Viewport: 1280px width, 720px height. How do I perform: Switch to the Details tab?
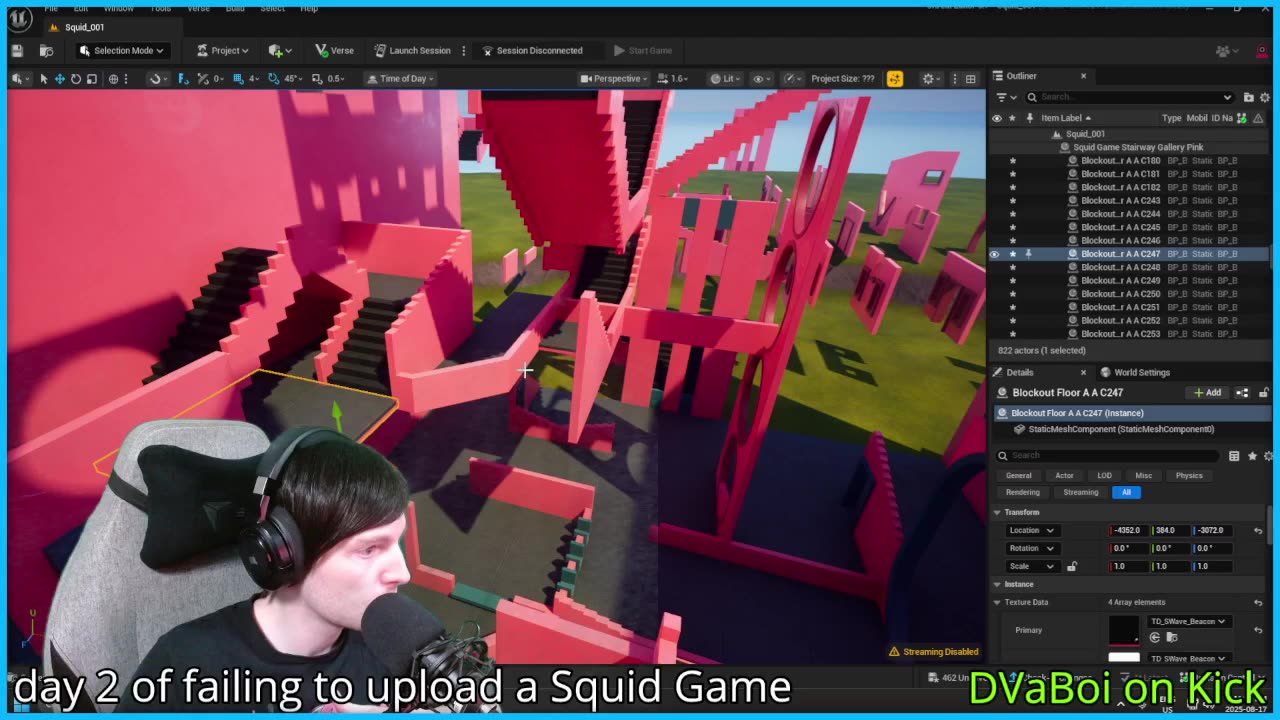coord(1019,372)
